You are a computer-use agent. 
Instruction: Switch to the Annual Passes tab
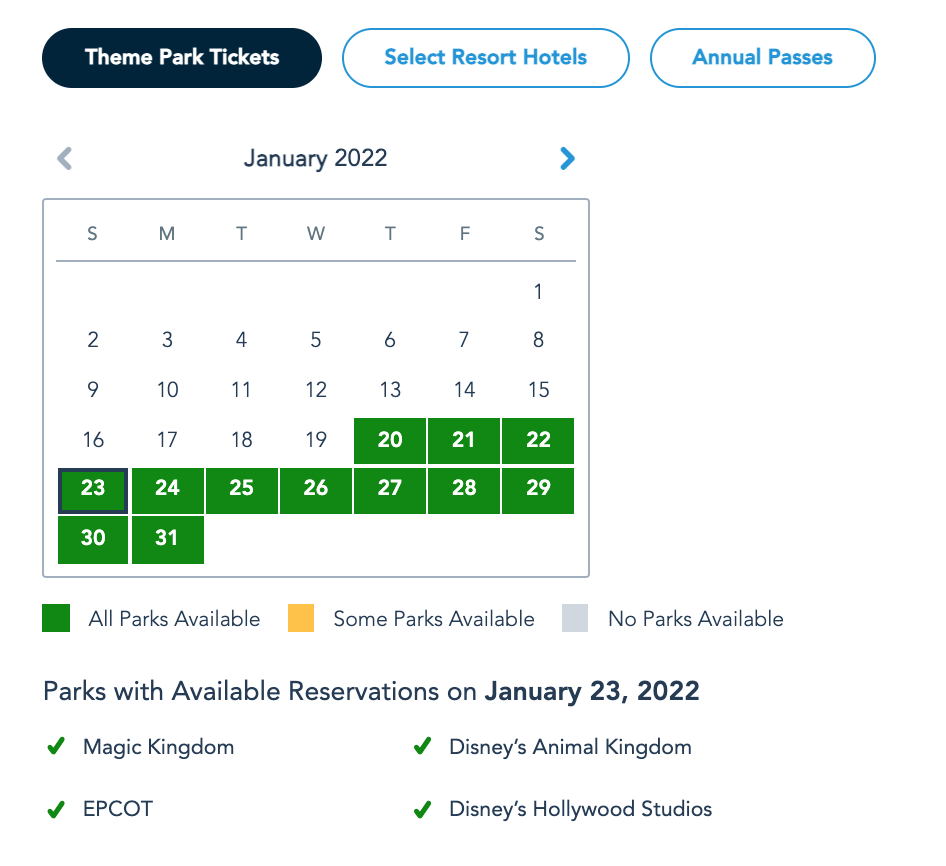click(762, 57)
